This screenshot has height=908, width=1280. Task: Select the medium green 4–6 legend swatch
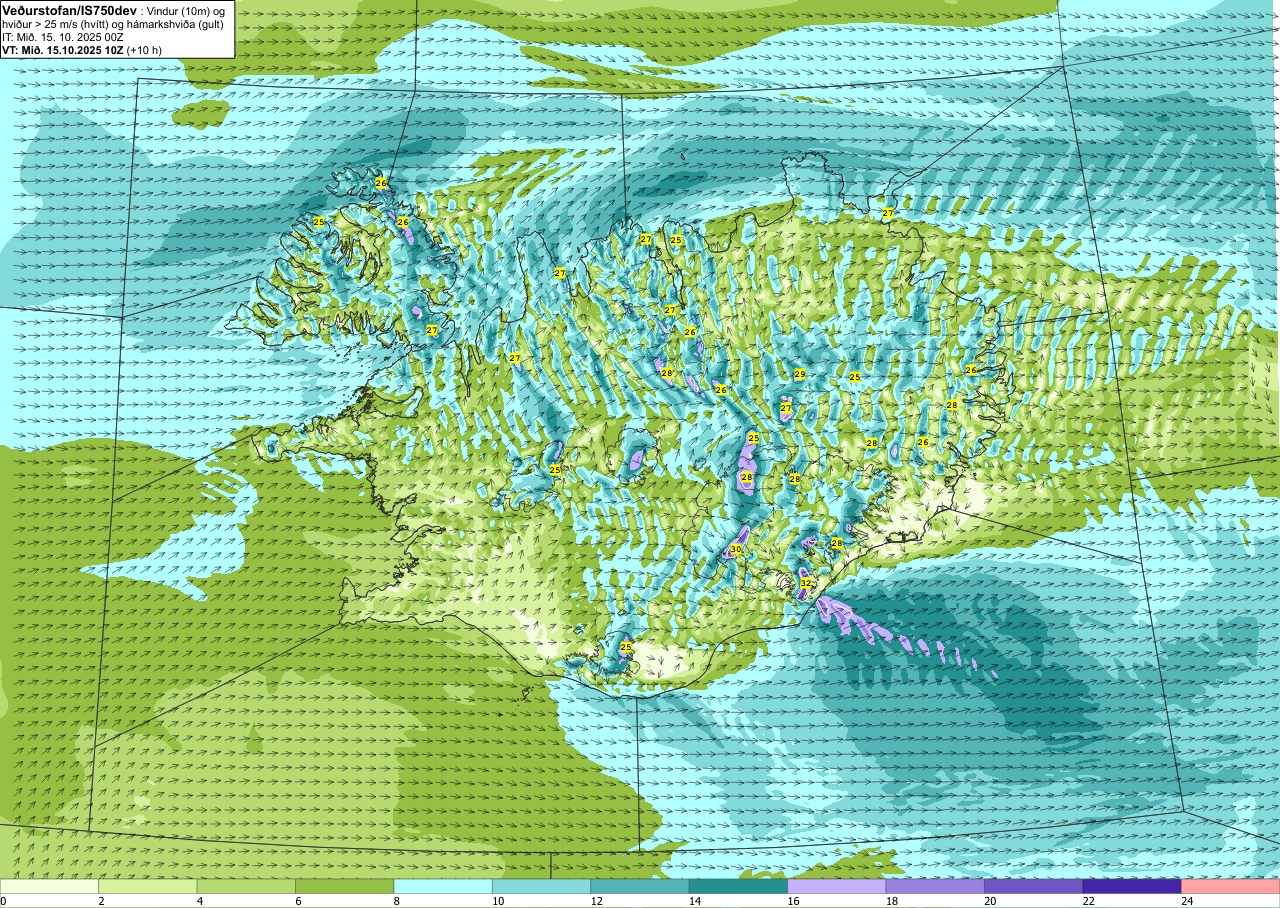tap(246, 887)
